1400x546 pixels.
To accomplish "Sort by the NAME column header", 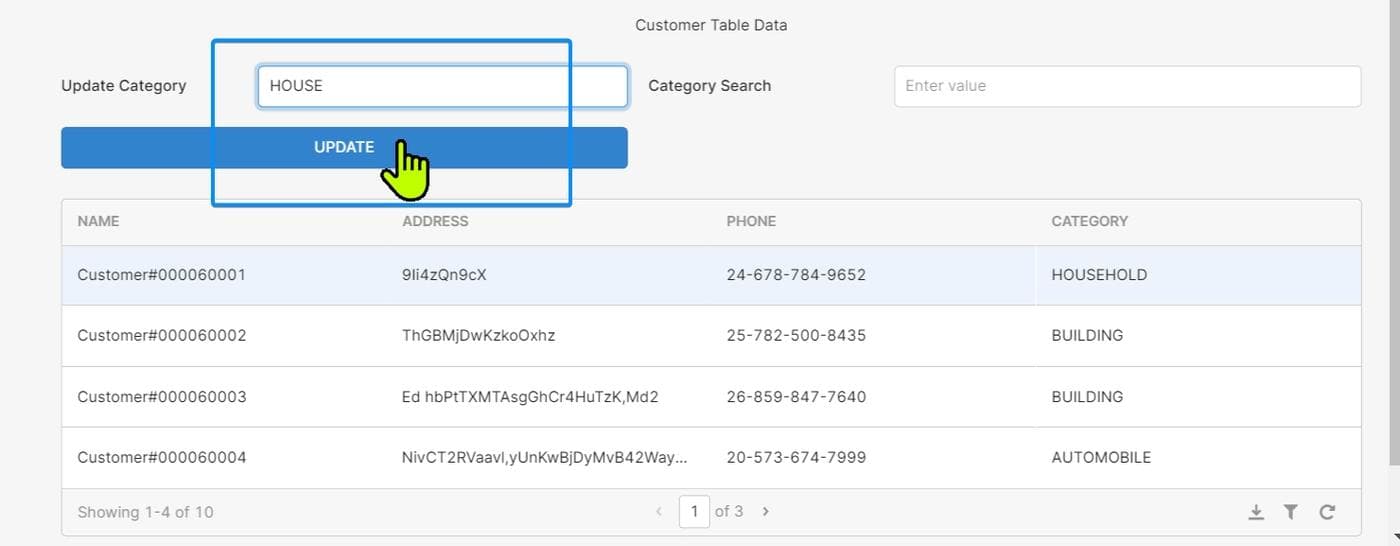I will pyautogui.click(x=98, y=221).
